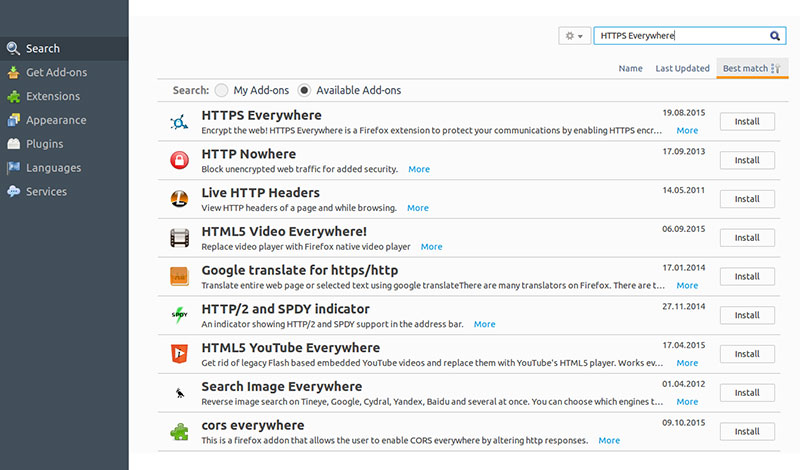Click the Search Image Everywhere icon
The width and height of the screenshot is (800, 470).
coord(180,393)
